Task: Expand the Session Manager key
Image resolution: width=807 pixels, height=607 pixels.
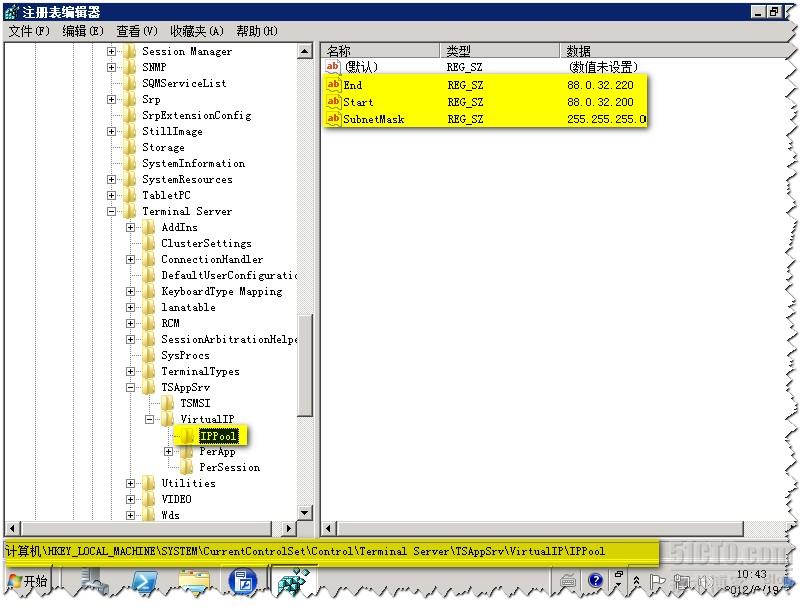Action: point(111,51)
